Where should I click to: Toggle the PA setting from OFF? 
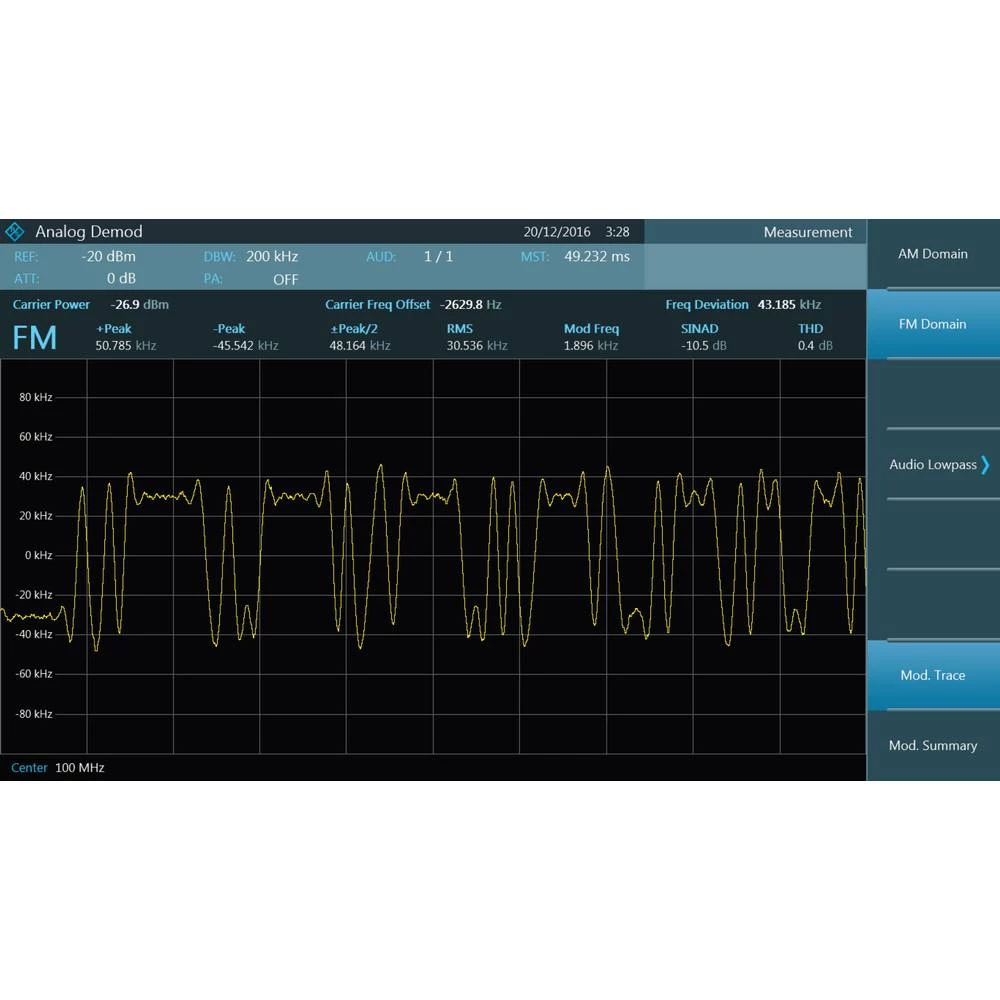tap(285, 280)
